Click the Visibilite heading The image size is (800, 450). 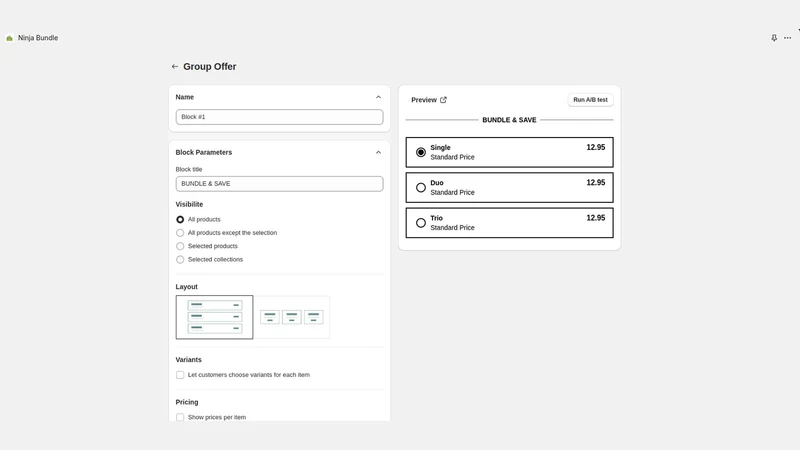189,204
